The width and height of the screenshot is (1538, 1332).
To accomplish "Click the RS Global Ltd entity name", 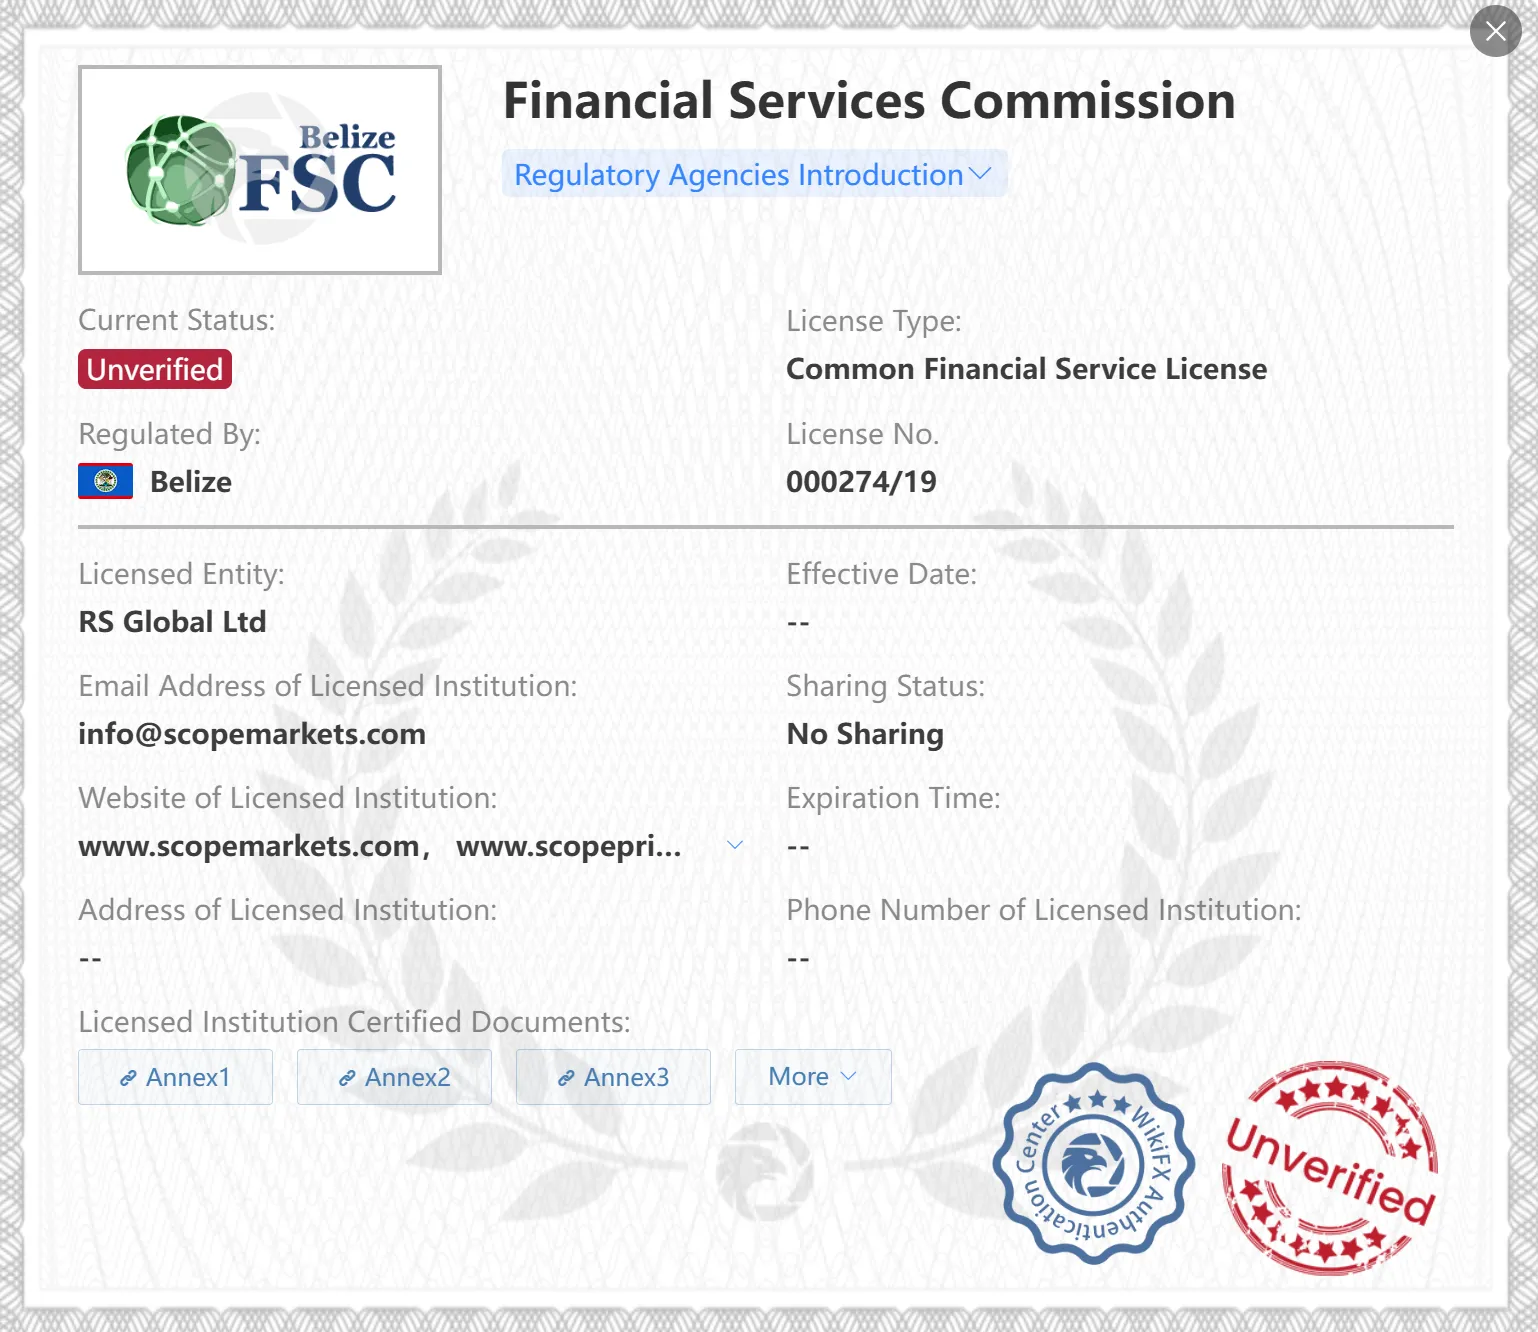I will pos(172,622).
